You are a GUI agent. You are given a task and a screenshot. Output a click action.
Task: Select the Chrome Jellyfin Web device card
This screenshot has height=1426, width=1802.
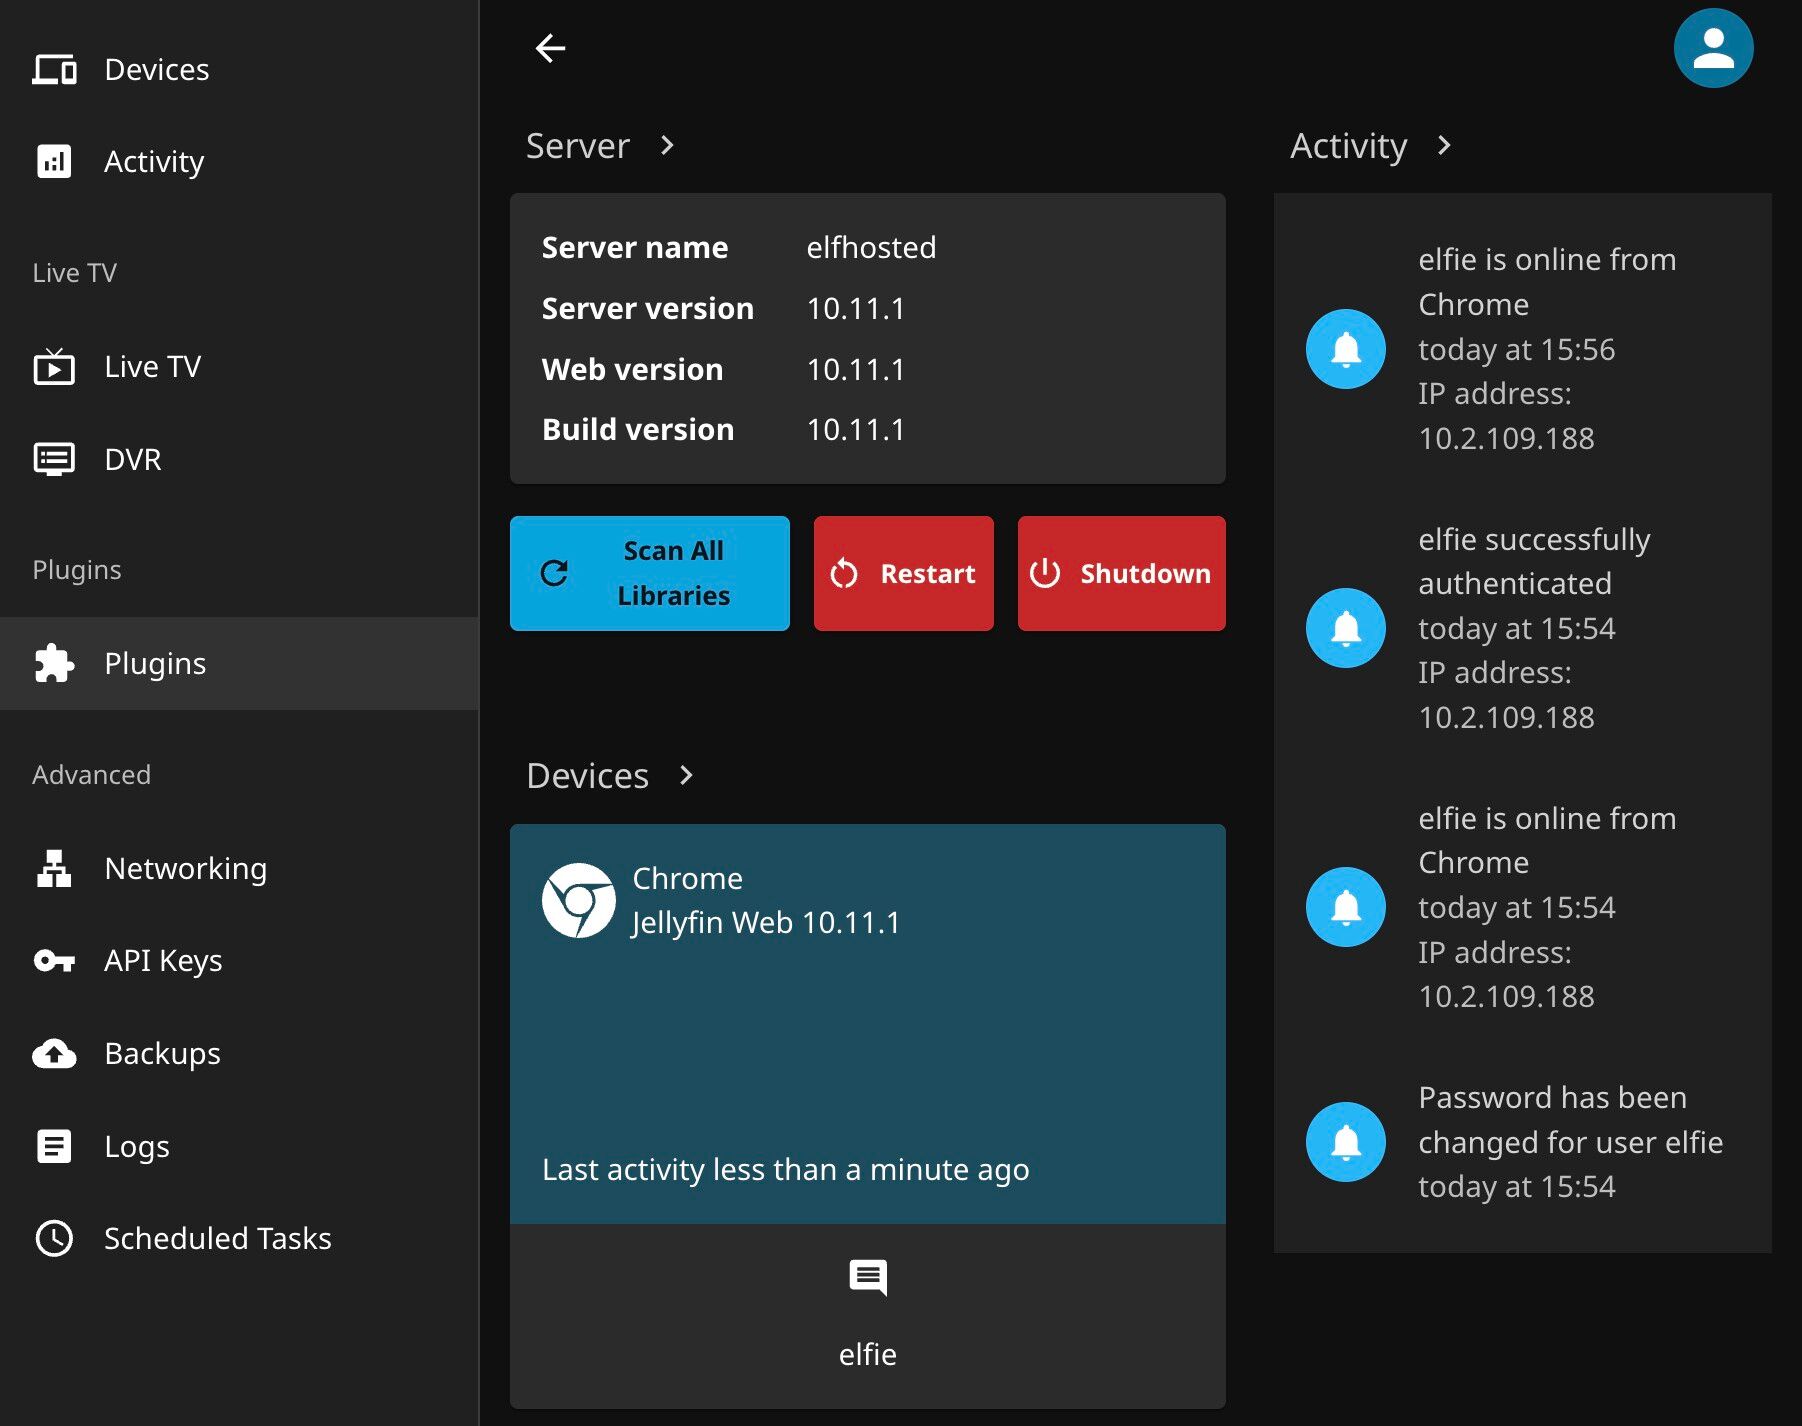(x=868, y=1024)
